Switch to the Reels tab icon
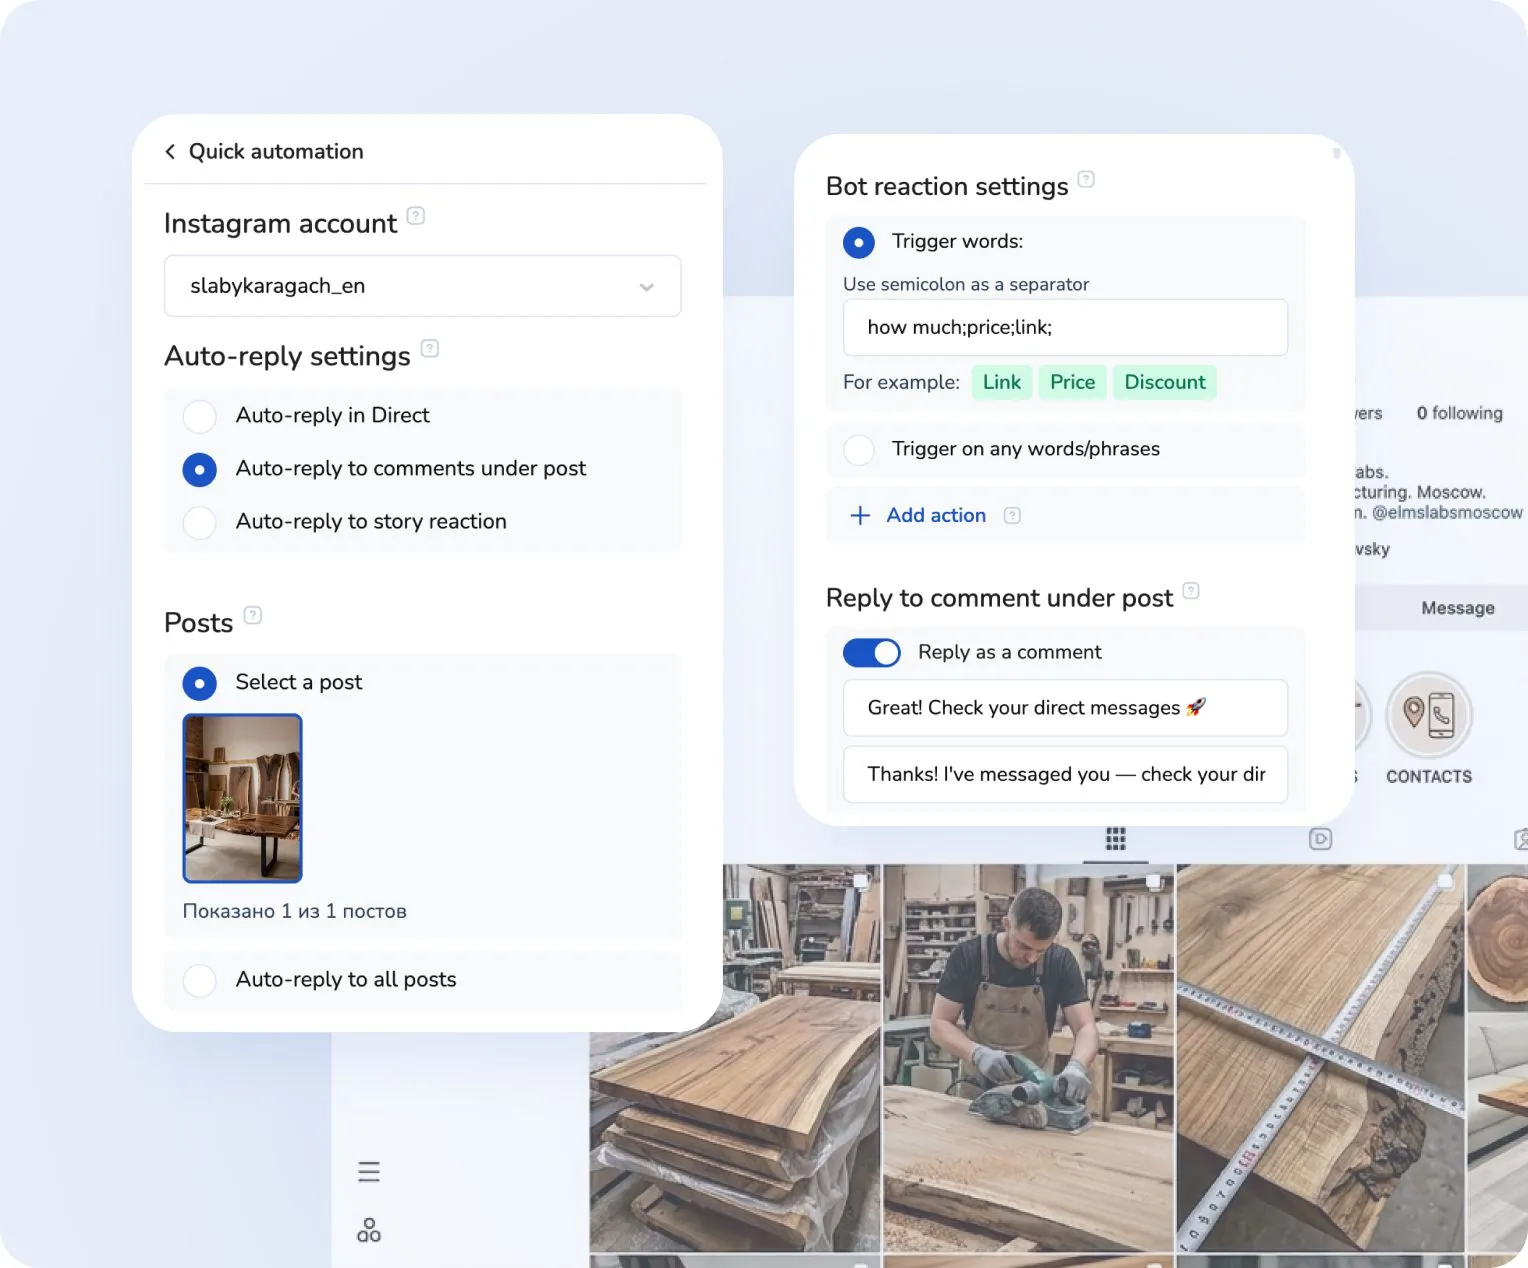Screen dimensions: 1528x1268 point(1321,839)
